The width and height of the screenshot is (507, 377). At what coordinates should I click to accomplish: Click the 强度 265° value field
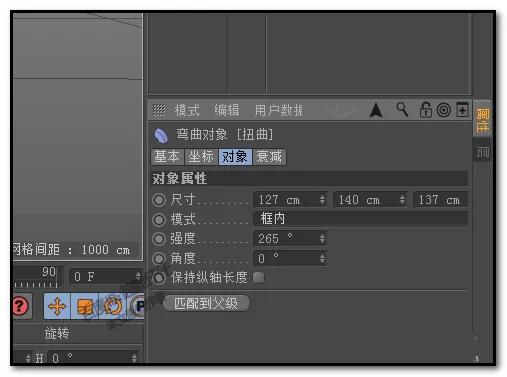tap(290, 238)
